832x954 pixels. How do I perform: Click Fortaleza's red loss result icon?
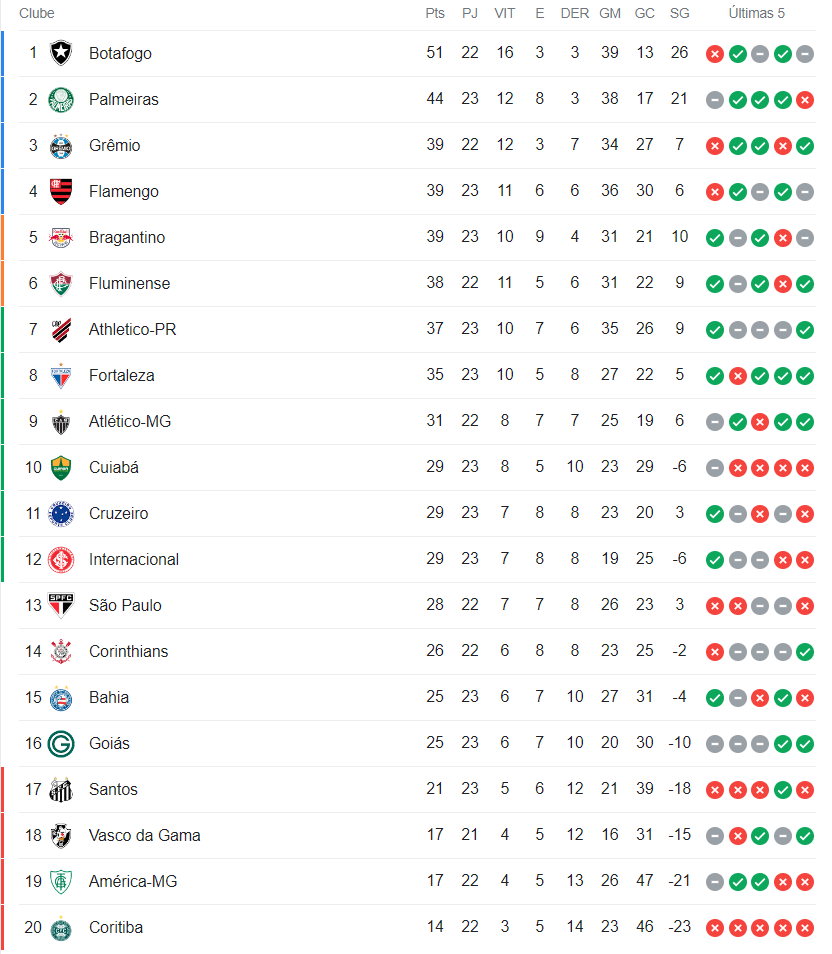pyautogui.click(x=737, y=376)
